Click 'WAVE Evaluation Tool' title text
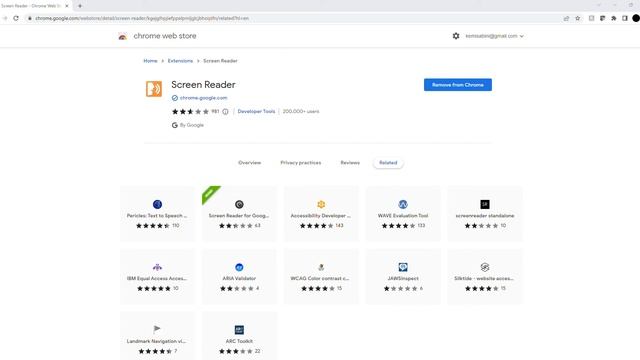 click(403, 216)
